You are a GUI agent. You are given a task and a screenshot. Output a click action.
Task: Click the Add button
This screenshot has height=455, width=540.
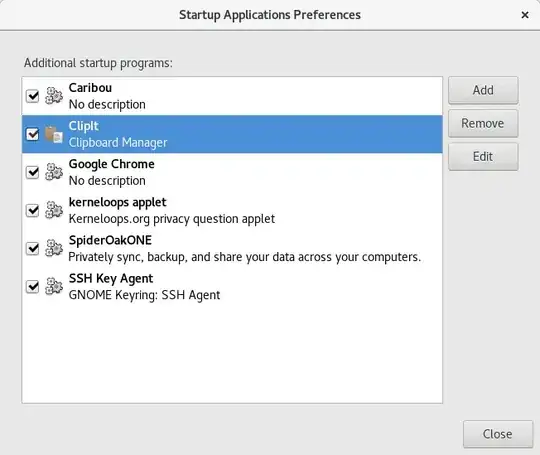pos(483,90)
